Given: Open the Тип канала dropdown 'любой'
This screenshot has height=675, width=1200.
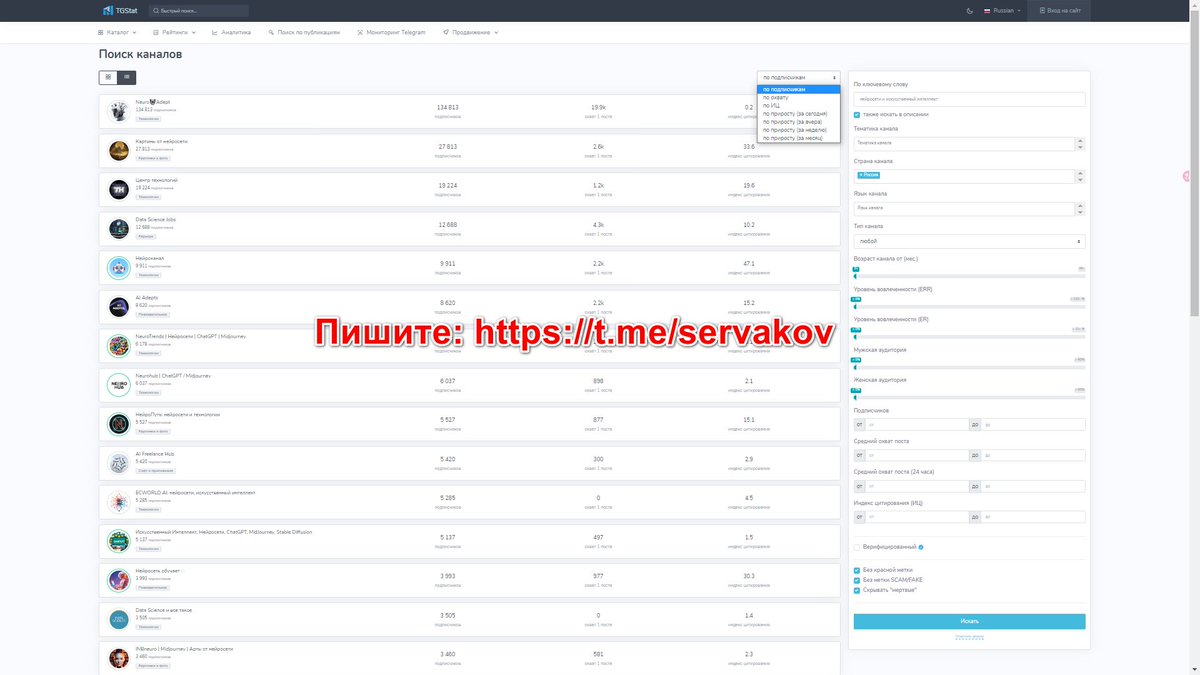Looking at the screenshot, I should (x=969, y=241).
